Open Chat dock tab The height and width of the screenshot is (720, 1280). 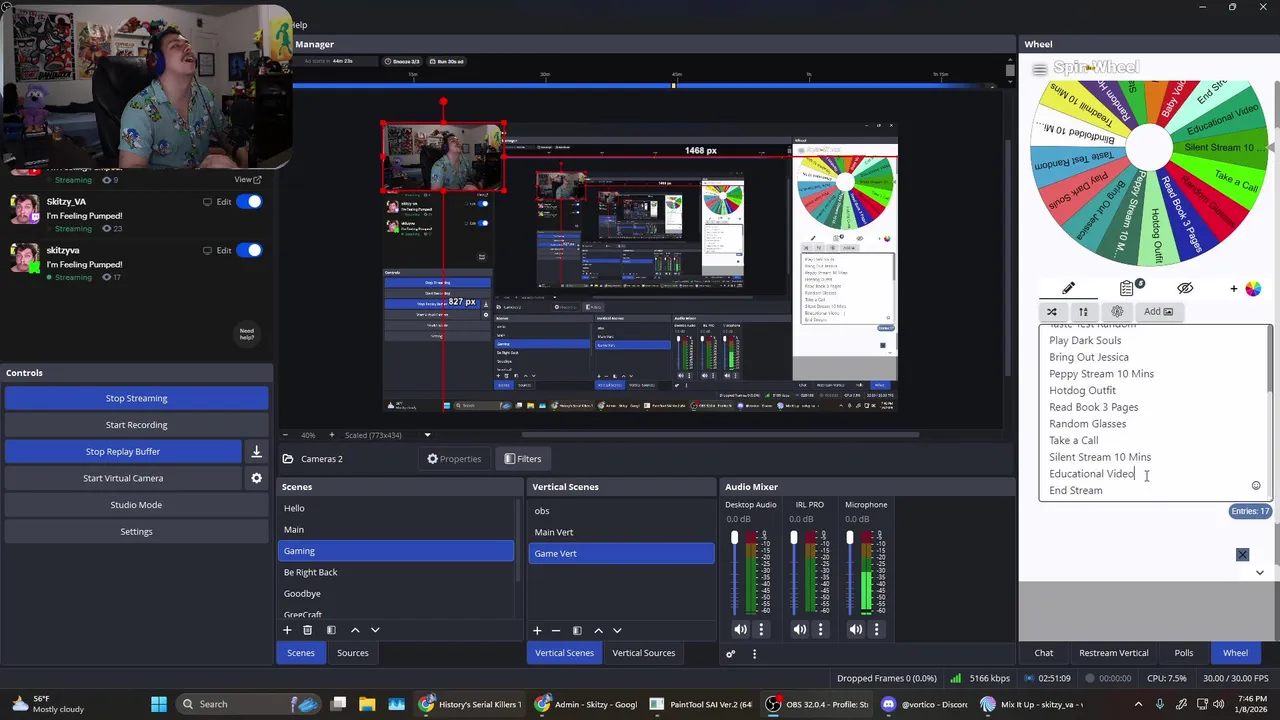tap(1043, 653)
